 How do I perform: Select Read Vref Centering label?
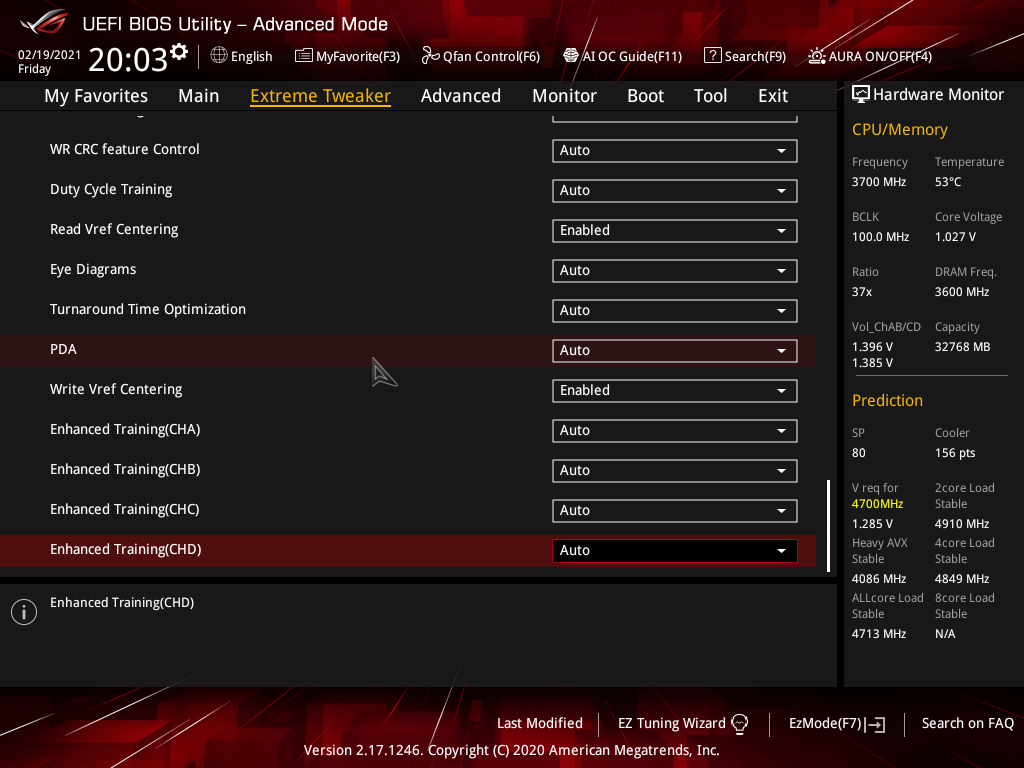[114, 229]
